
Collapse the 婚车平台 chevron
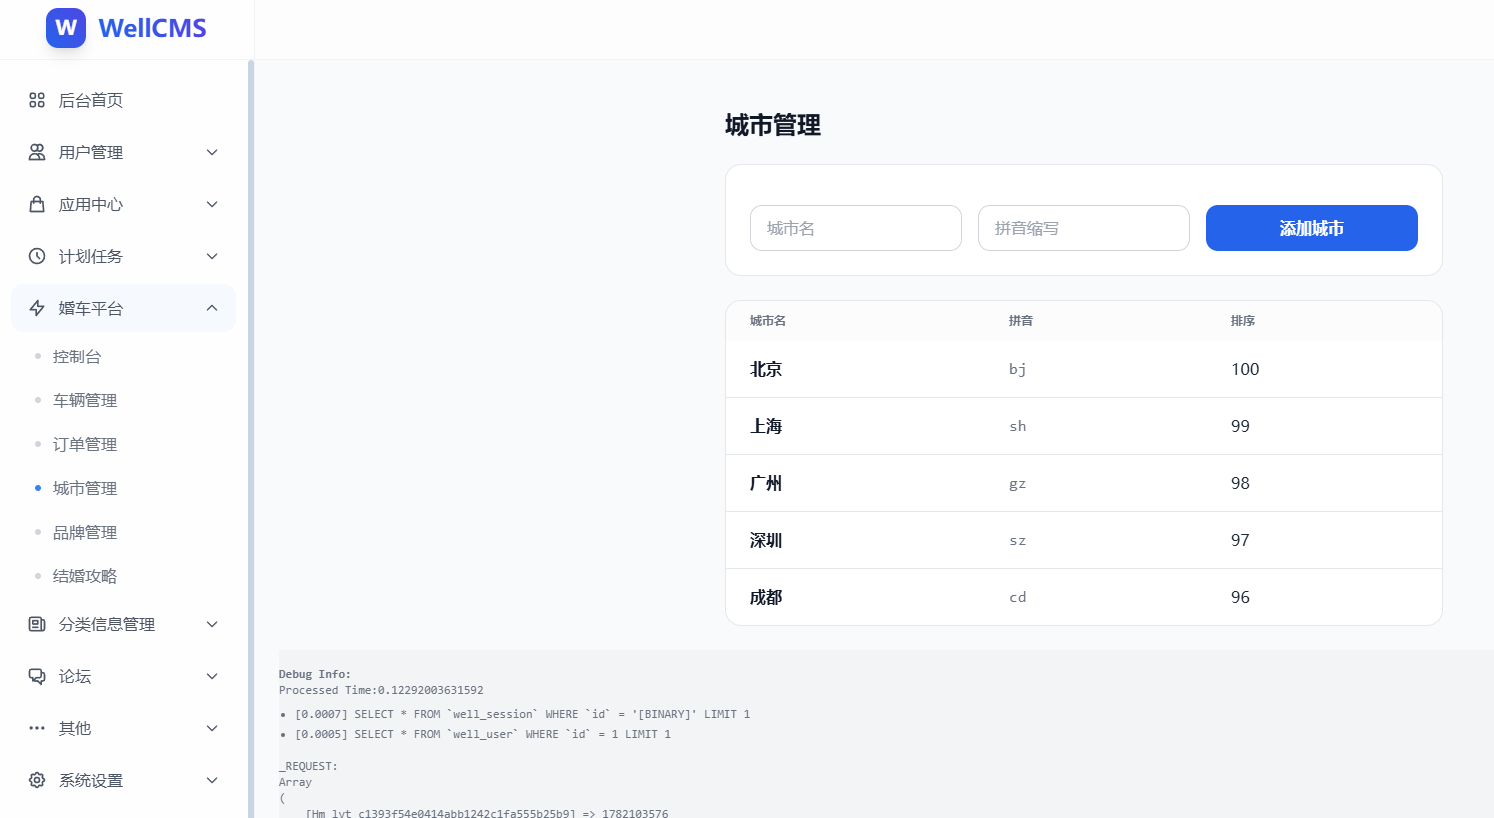tap(212, 308)
